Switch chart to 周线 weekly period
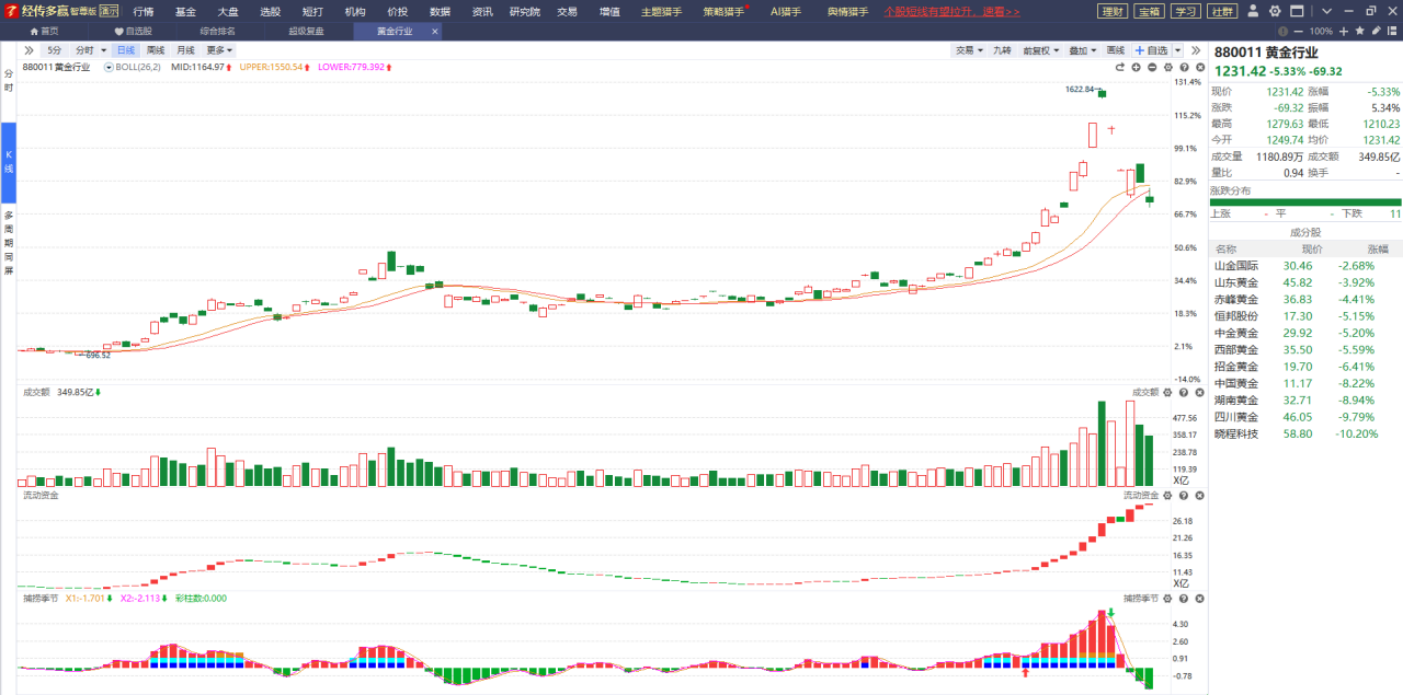1403x696 pixels. (155, 50)
